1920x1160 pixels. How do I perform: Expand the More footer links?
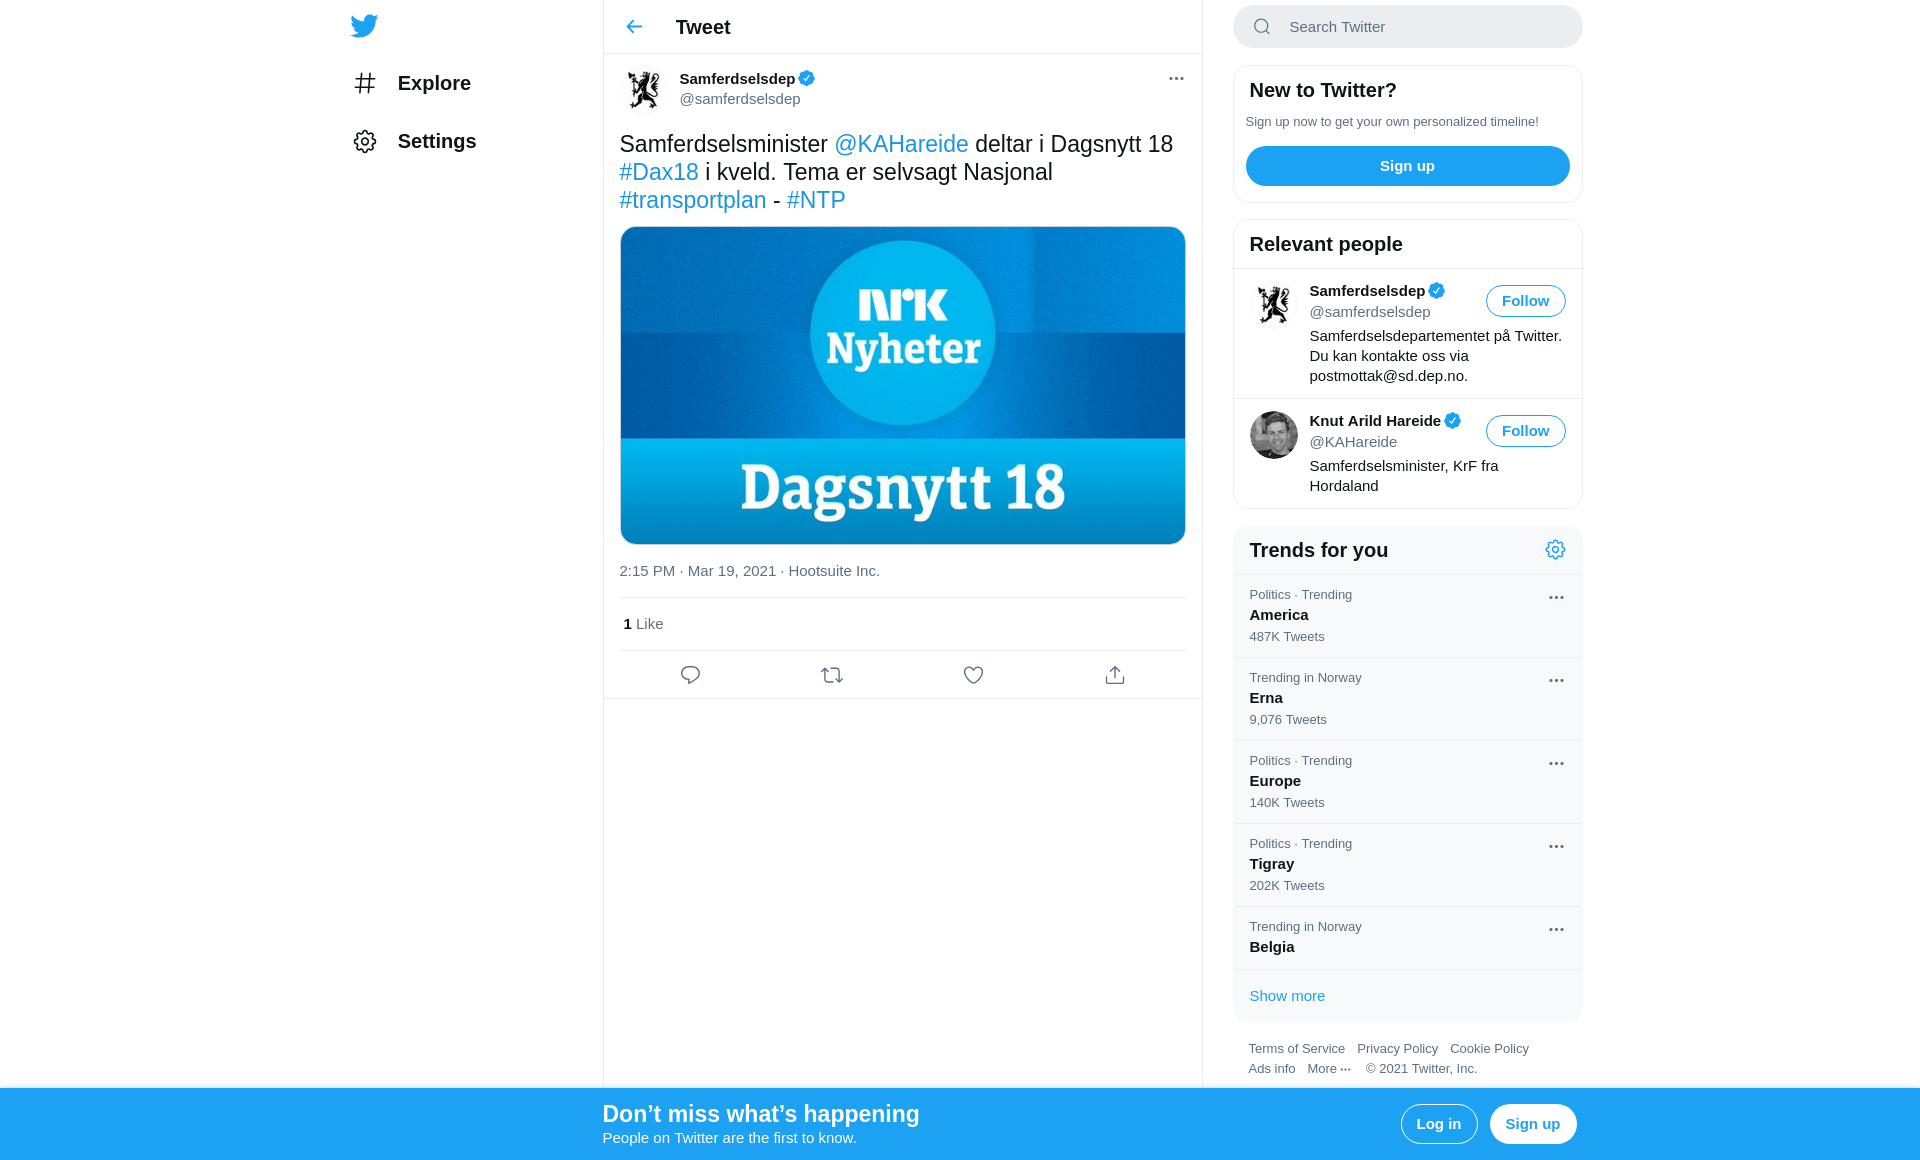[1329, 1069]
